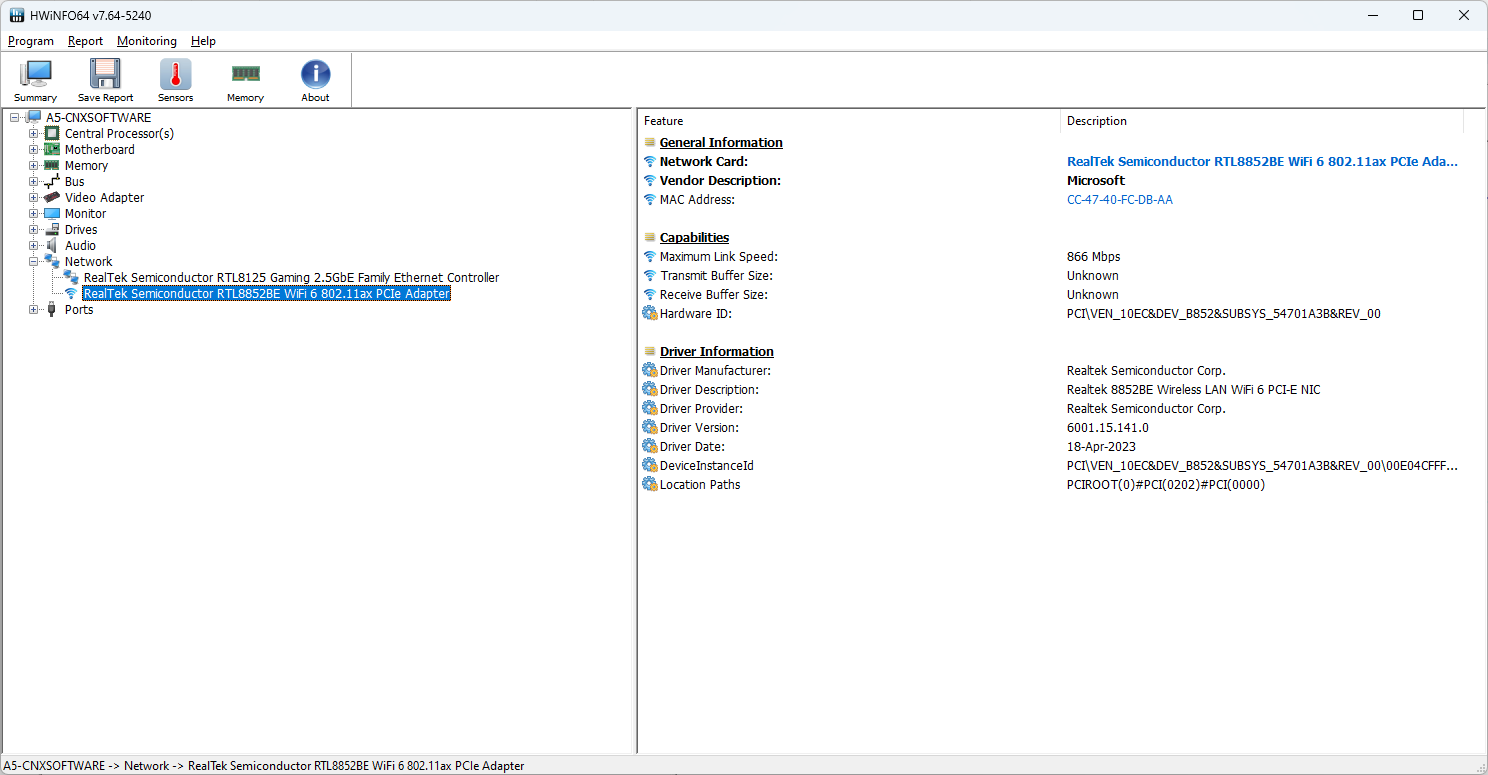Click the Transmit Buffer Size feature label
The width and height of the screenshot is (1488, 775).
click(x=716, y=276)
